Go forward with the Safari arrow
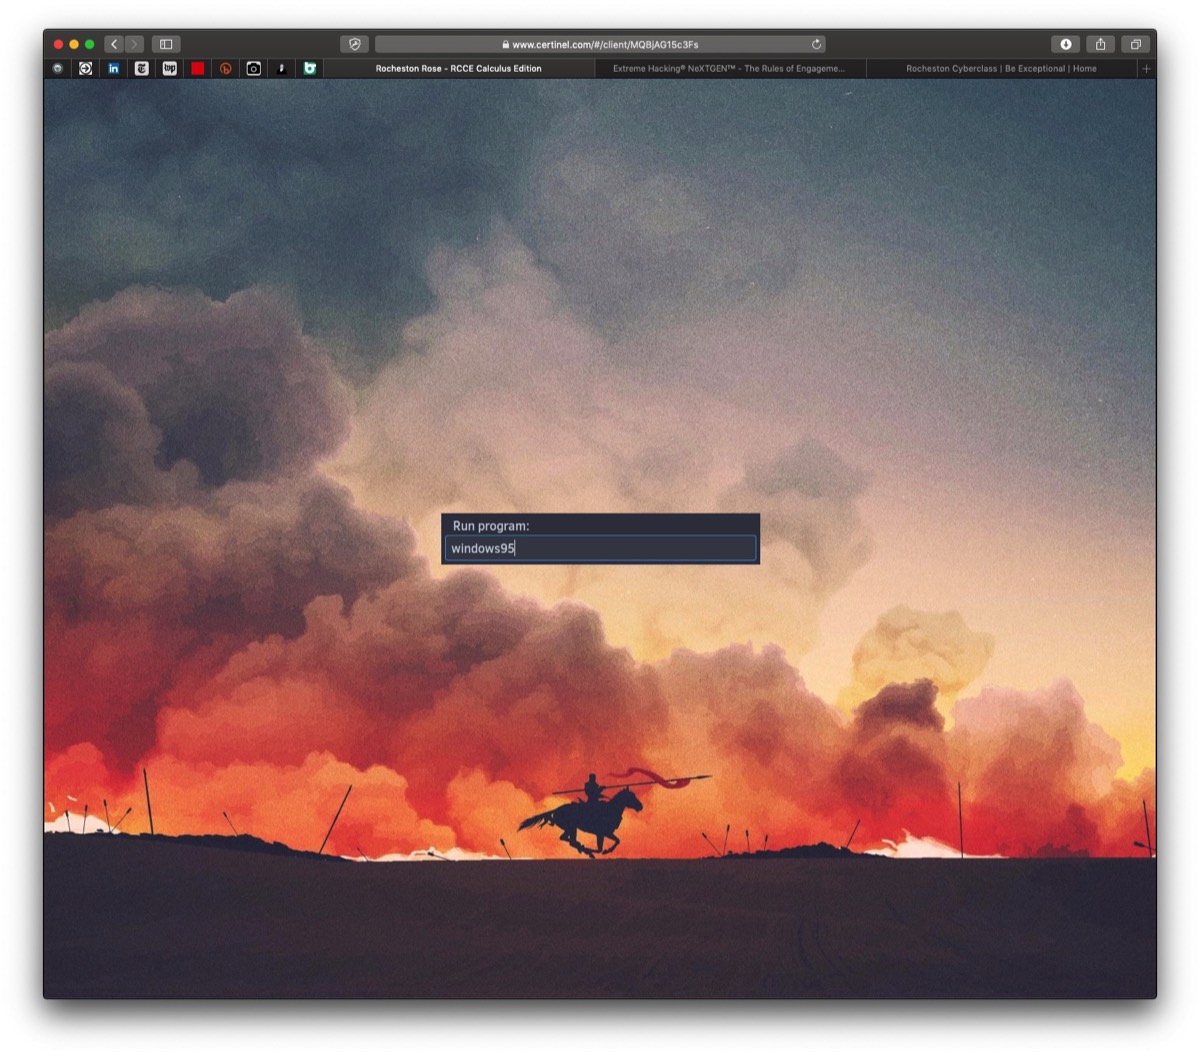Screen dimensions: 1200x1056 pyautogui.click(x=134, y=44)
